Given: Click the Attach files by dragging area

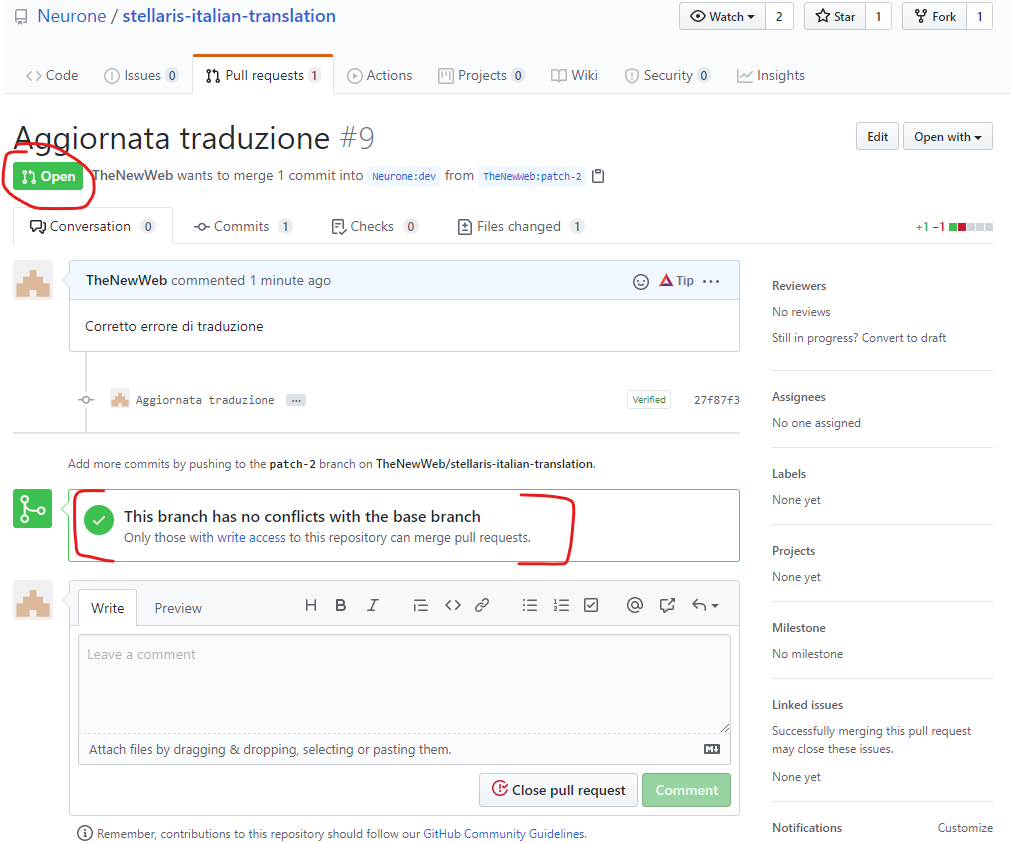Looking at the screenshot, I should tap(404, 749).
